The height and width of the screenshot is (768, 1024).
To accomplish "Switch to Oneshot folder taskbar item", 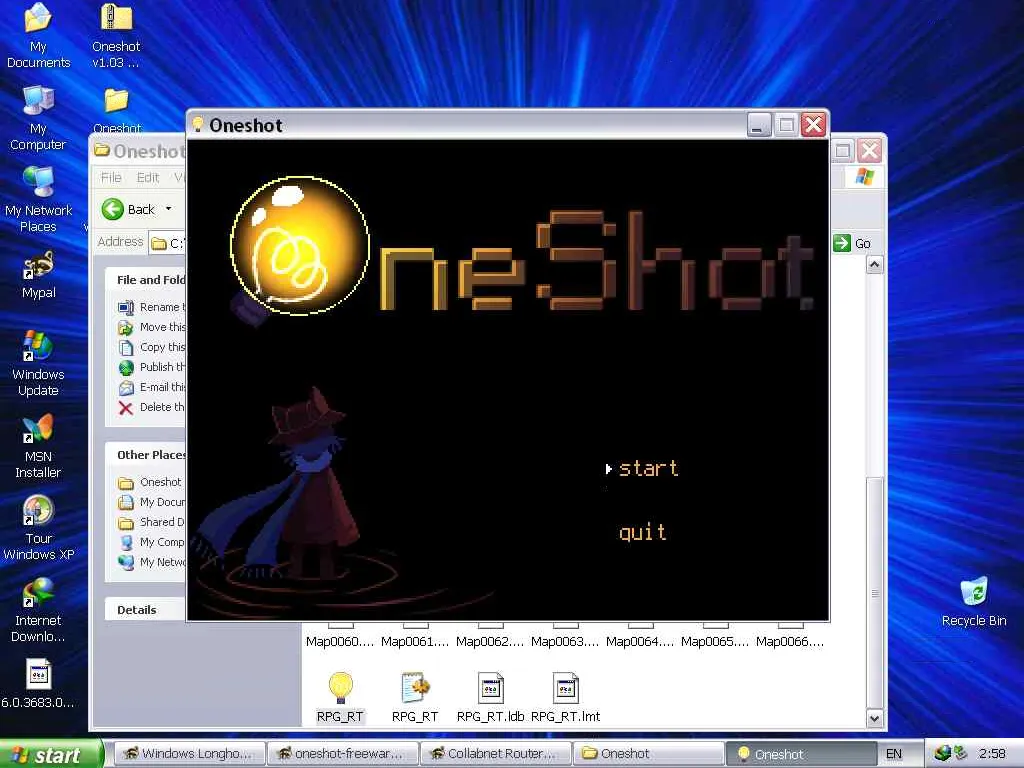I will pyautogui.click(x=648, y=754).
